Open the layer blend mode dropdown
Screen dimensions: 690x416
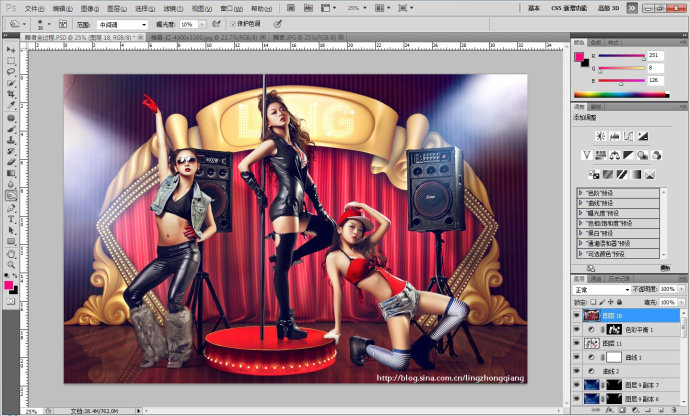coord(602,290)
